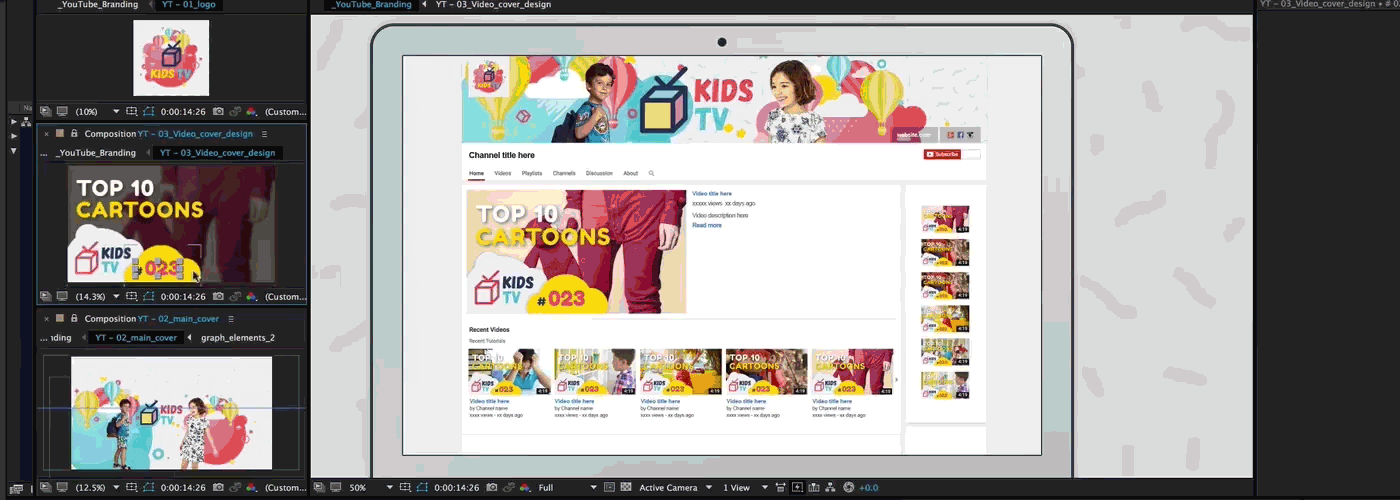Open show channel and color management in main viewer

click(524, 487)
